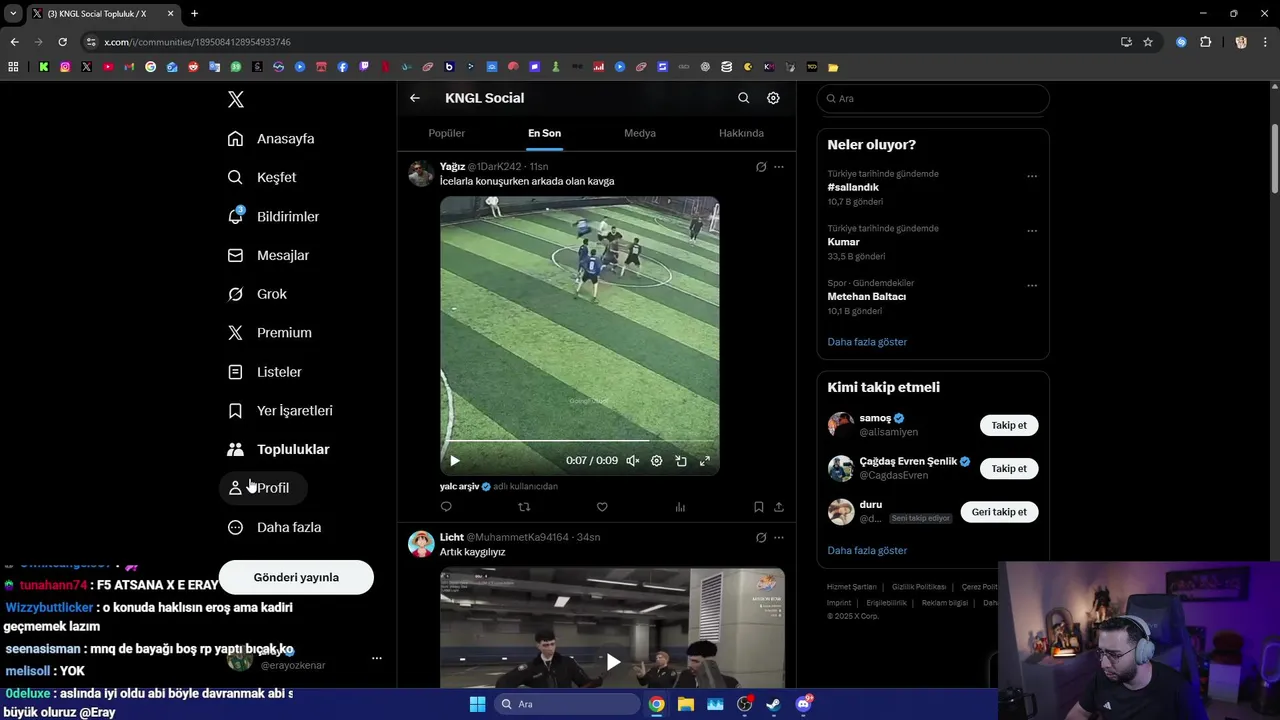Click Gönderi yayınla button

coord(296,577)
